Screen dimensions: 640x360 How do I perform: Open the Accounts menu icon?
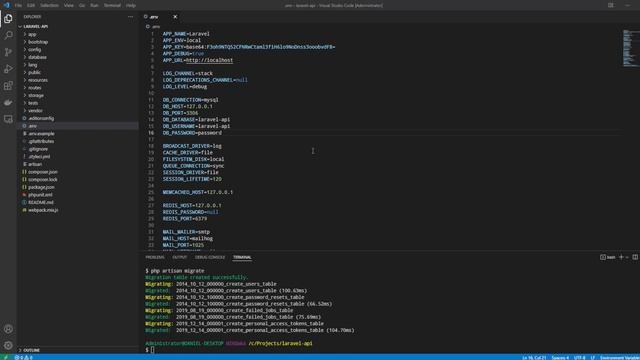[8, 329]
